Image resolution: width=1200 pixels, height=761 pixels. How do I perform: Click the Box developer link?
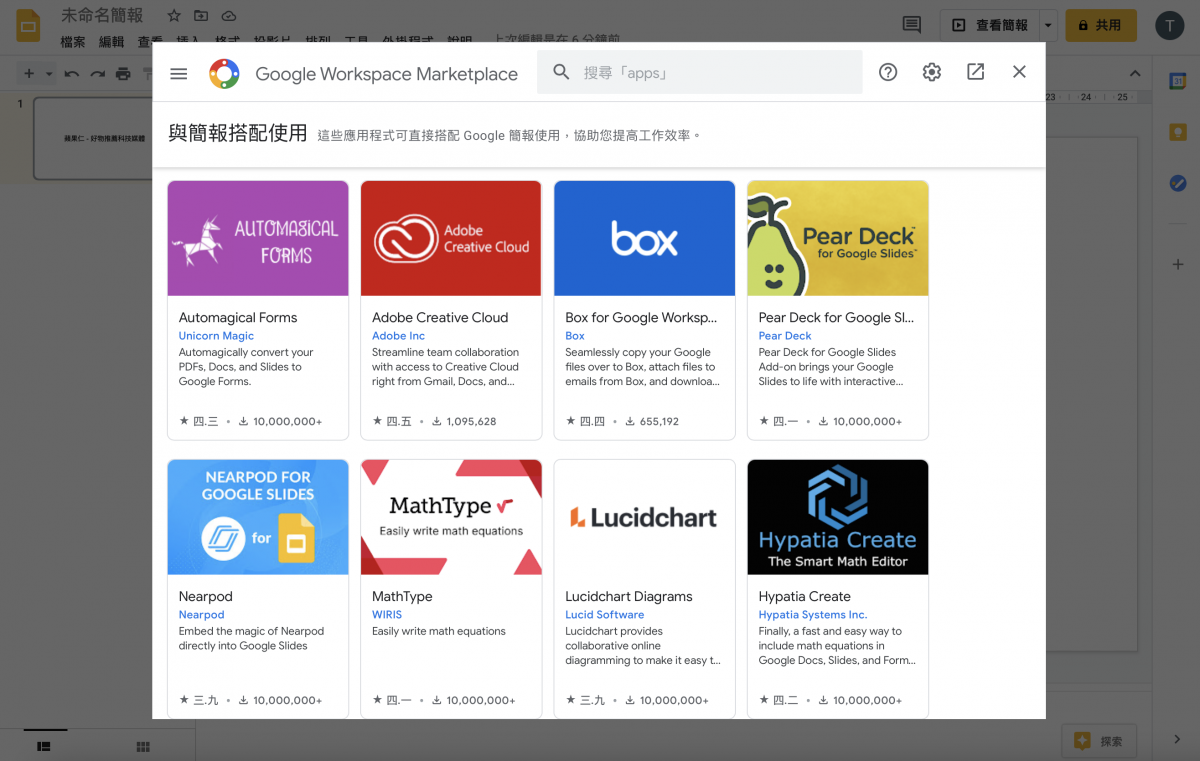click(575, 336)
